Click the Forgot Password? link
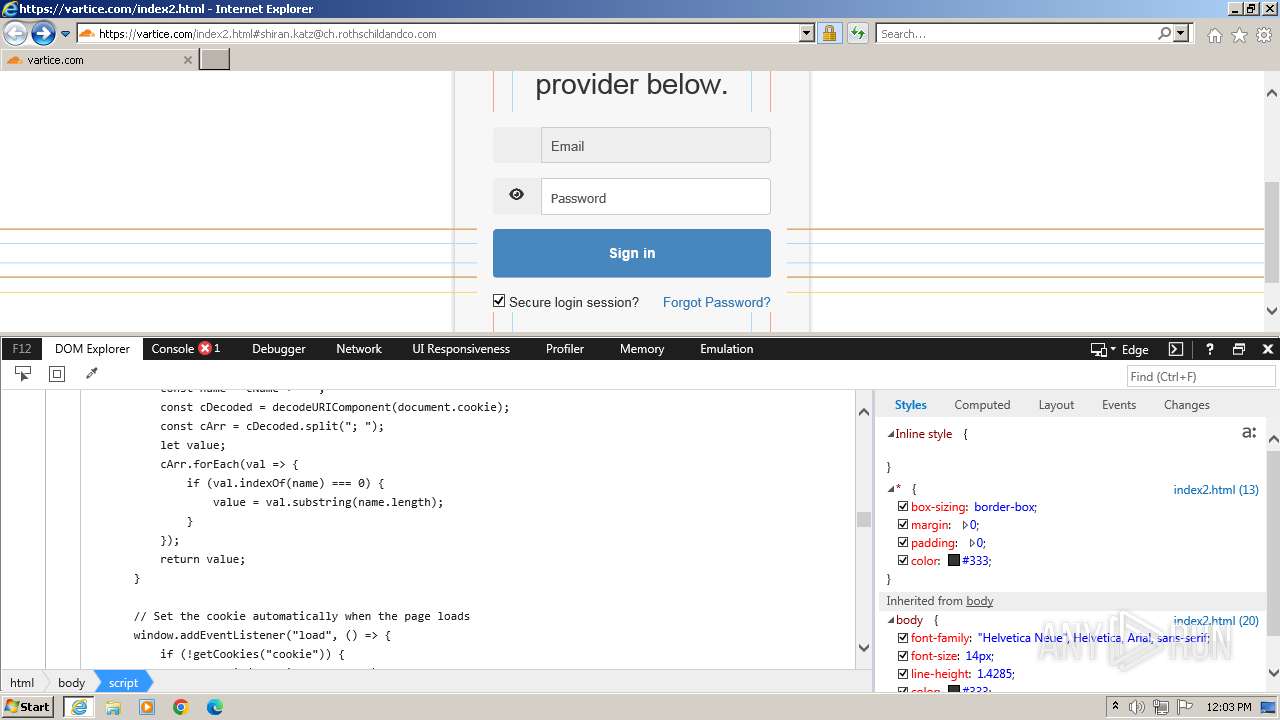The height and width of the screenshot is (720, 1280). [x=717, y=302]
